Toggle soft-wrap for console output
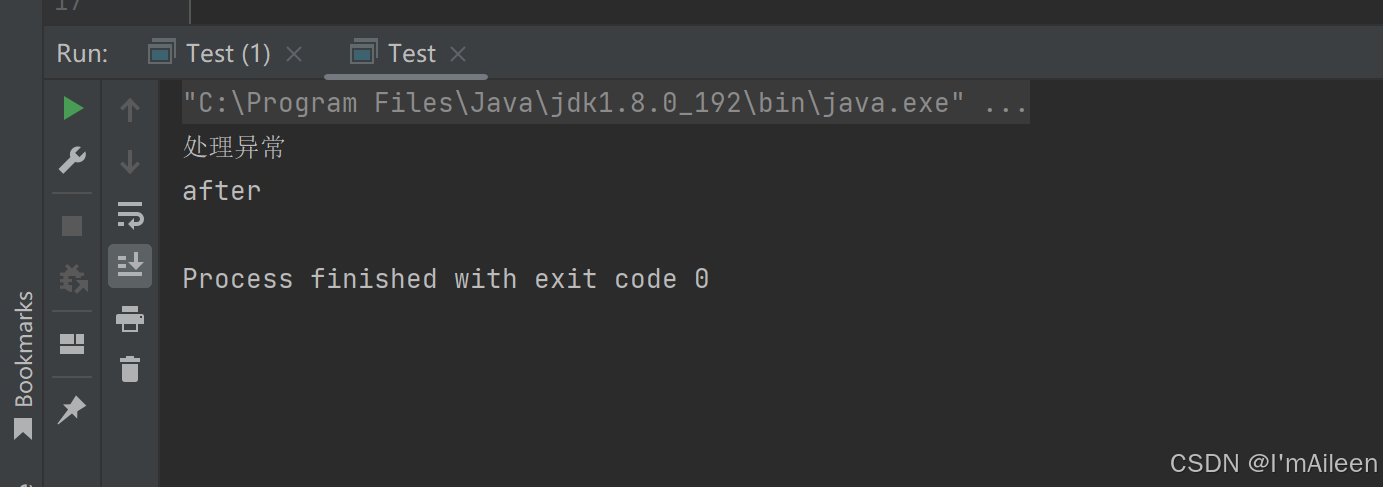This screenshot has height=487, width=1383. [130, 214]
